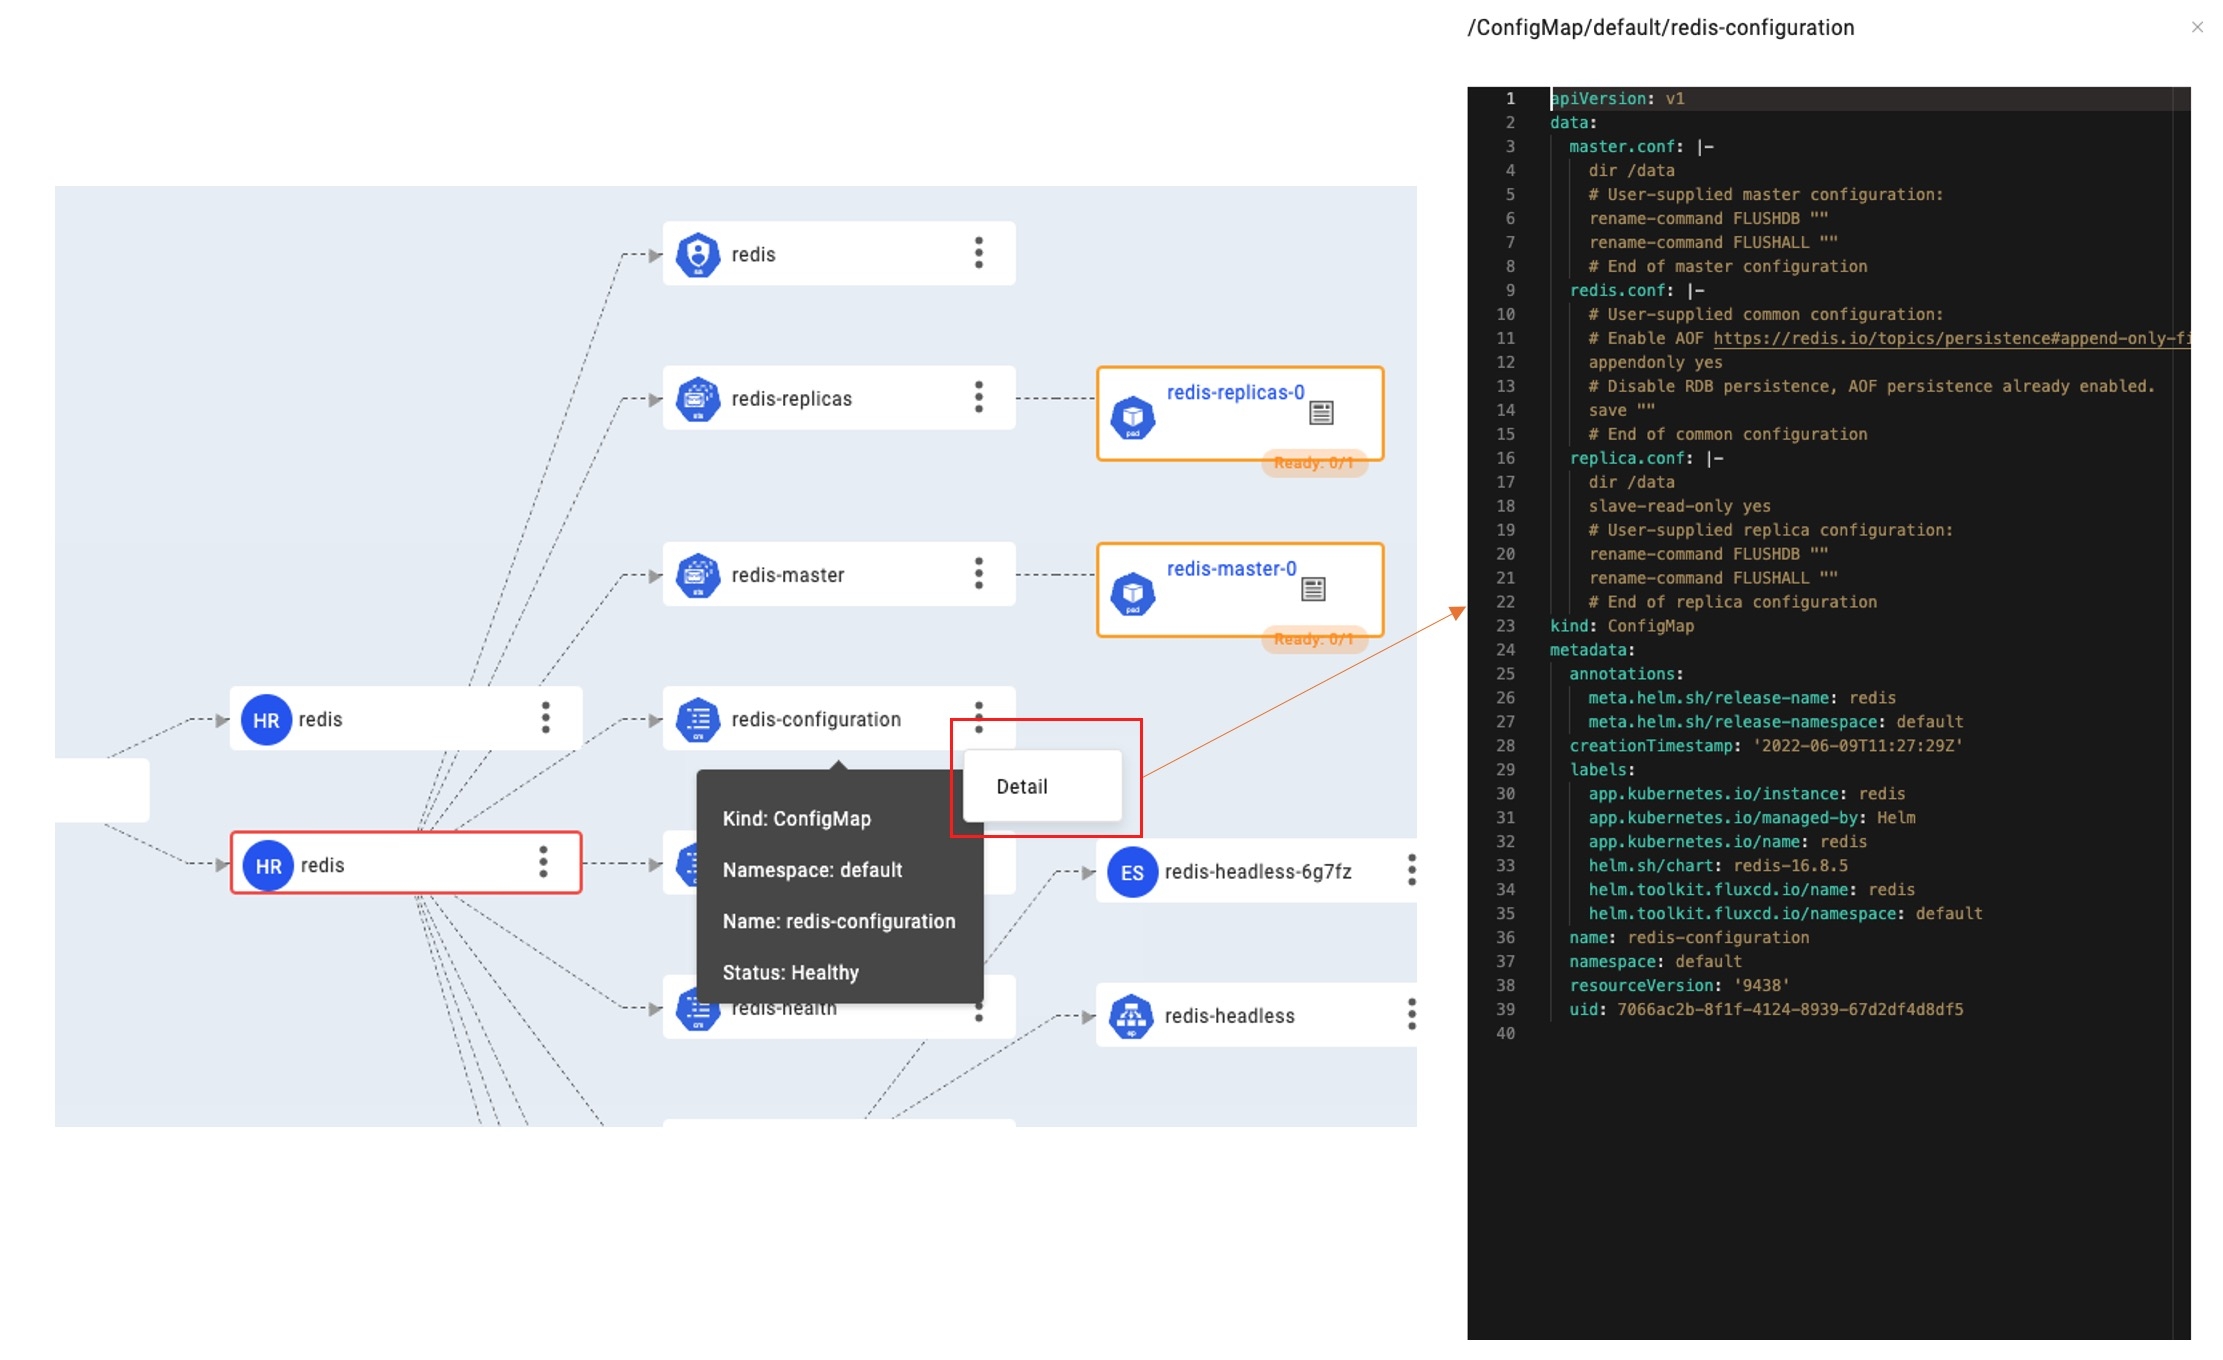Open the three-dot menu on redis-headless node
2223x1360 pixels.
pyautogui.click(x=1411, y=1015)
